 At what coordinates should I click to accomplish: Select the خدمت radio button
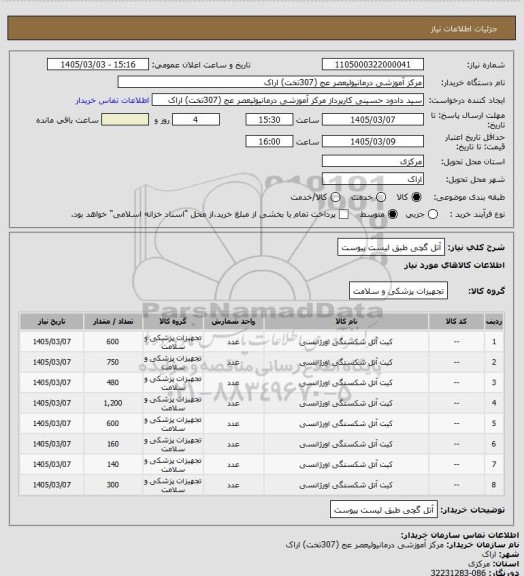[381, 198]
